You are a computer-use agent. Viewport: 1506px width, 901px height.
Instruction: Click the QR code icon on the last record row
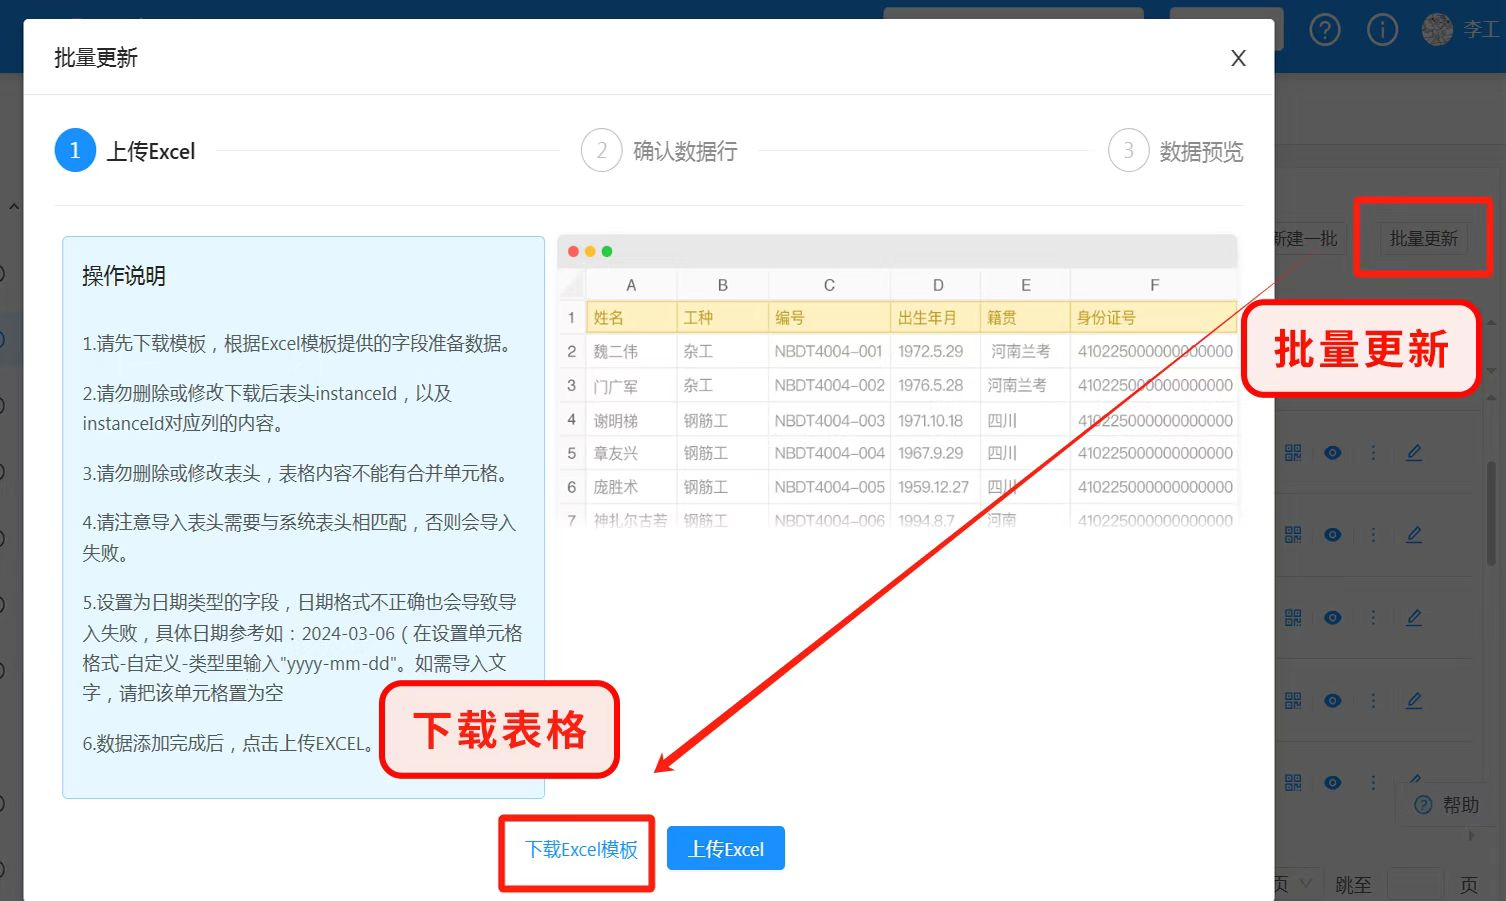[x=1292, y=782]
